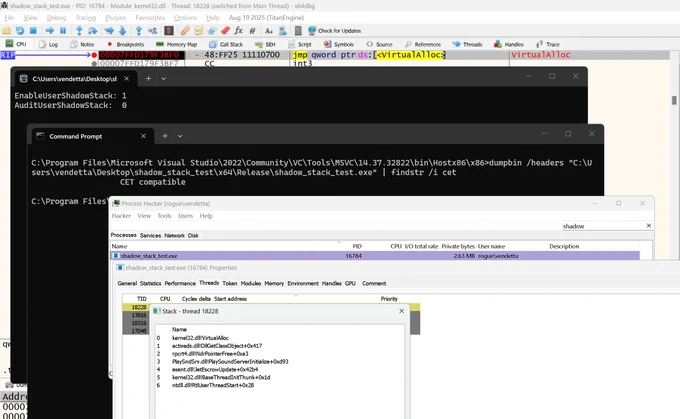Stop debugging with the blue square icon
The image size is (680, 419).
click(x=33, y=31)
